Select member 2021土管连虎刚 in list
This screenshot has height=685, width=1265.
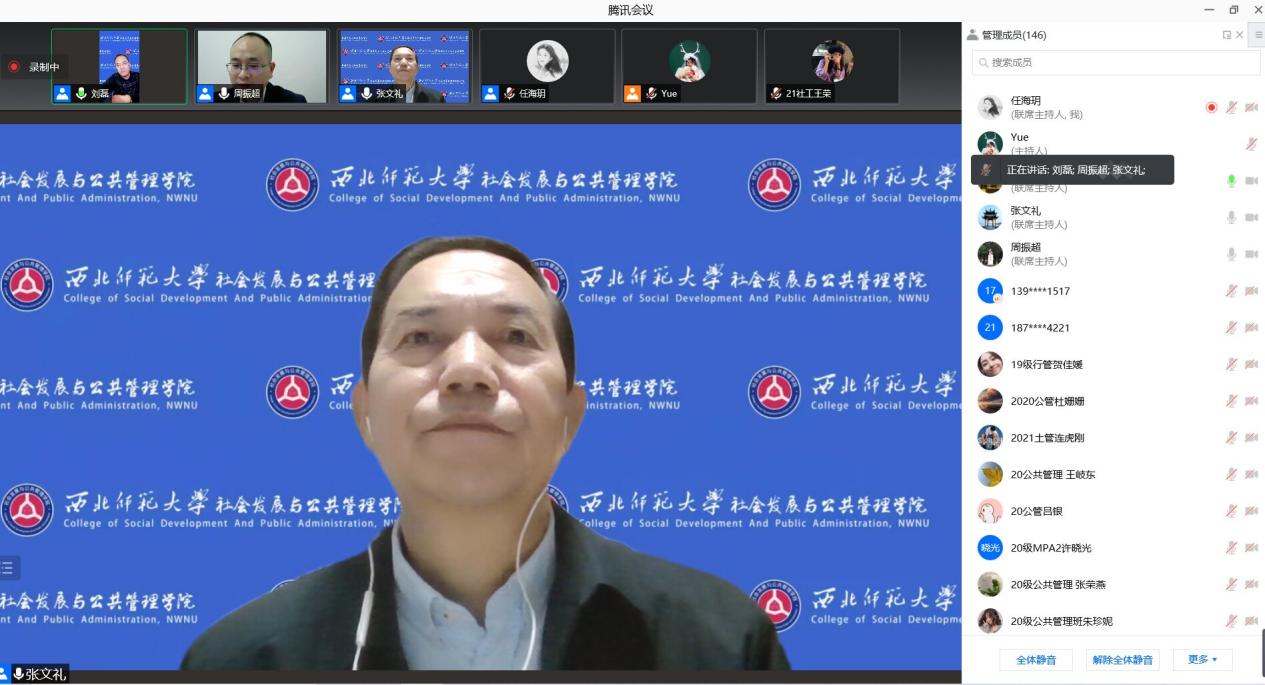pyautogui.click(x=1046, y=438)
